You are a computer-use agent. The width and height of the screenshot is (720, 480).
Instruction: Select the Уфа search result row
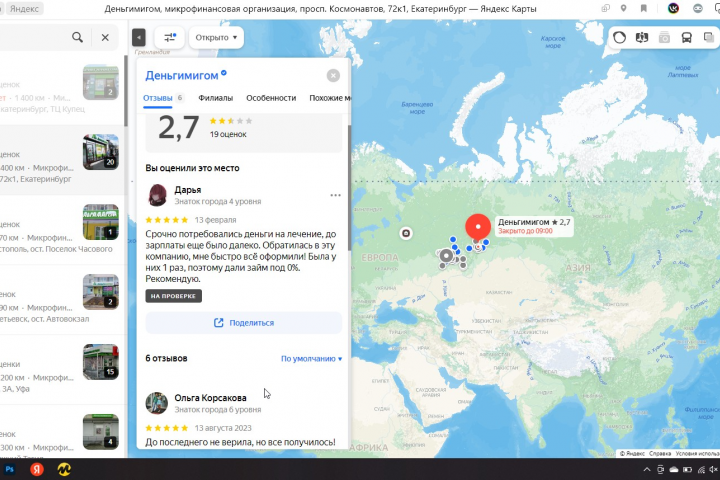(62, 370)
